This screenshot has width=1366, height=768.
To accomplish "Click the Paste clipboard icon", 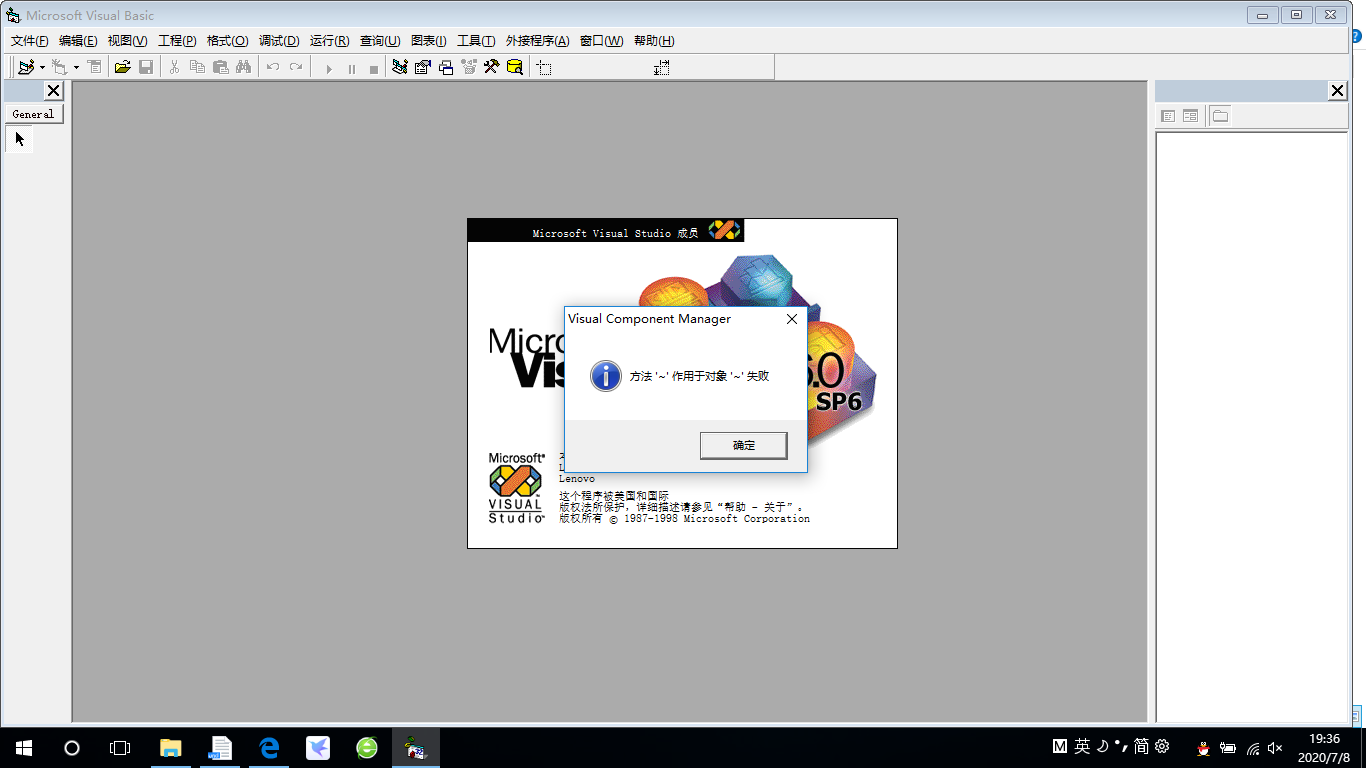I will tap(220, 67).
